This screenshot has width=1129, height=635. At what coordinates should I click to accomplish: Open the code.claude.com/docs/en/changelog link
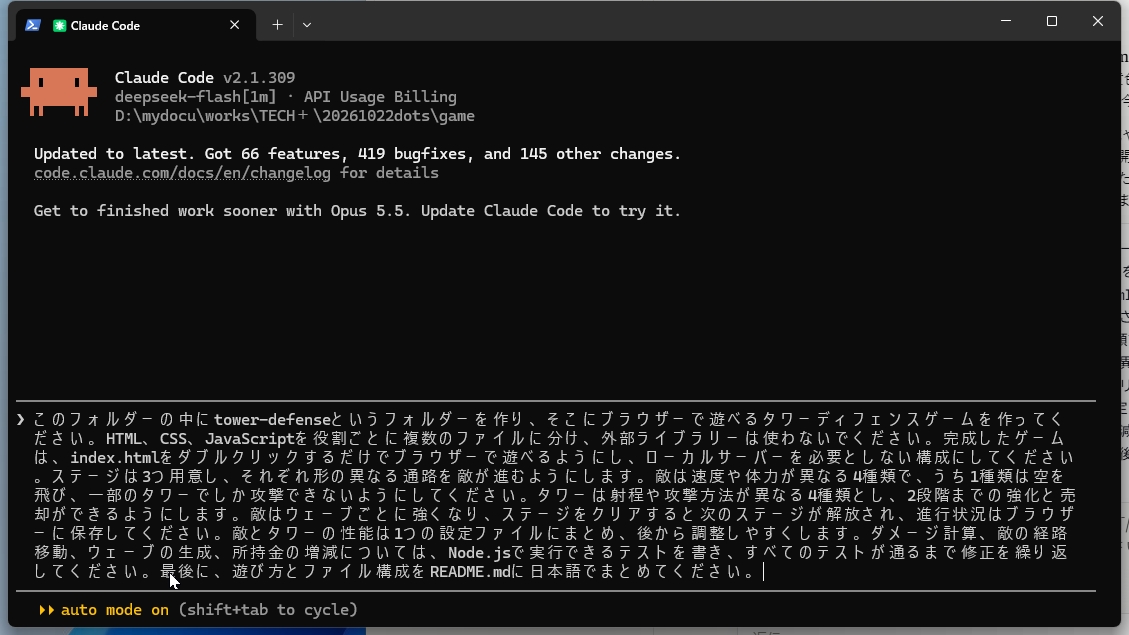click(182, 173)
